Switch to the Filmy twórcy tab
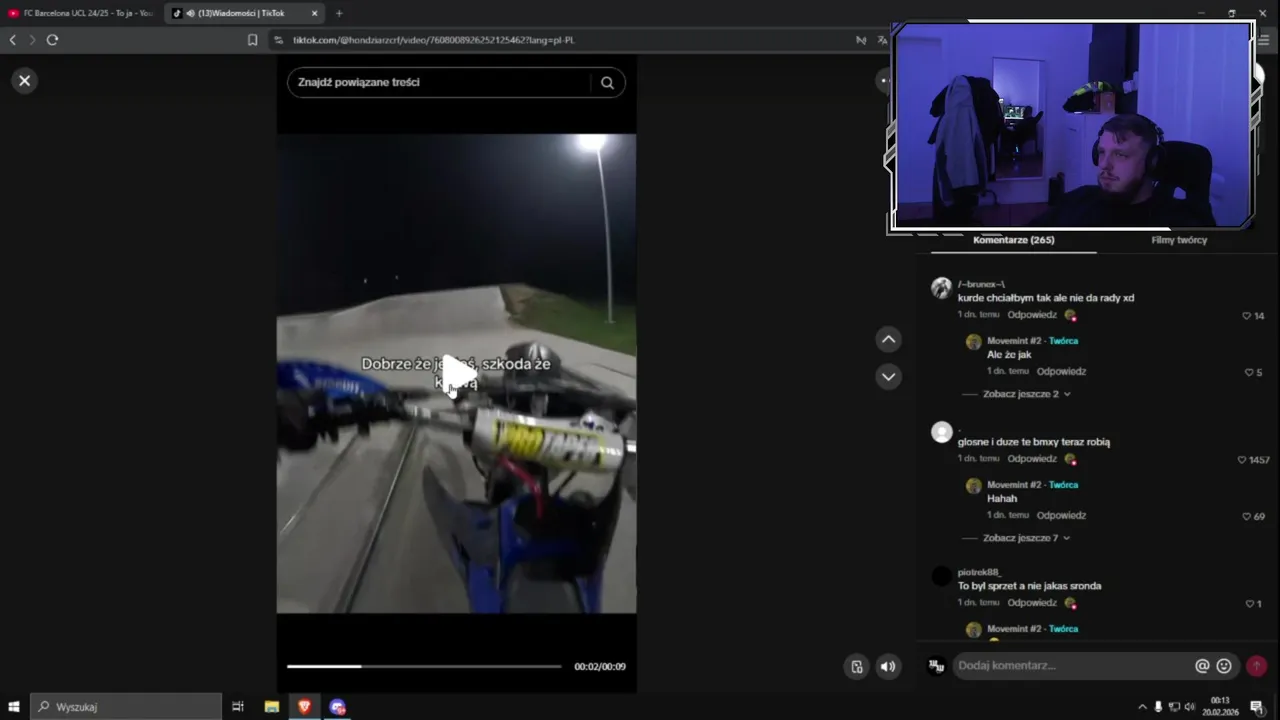 (1179, 240)
